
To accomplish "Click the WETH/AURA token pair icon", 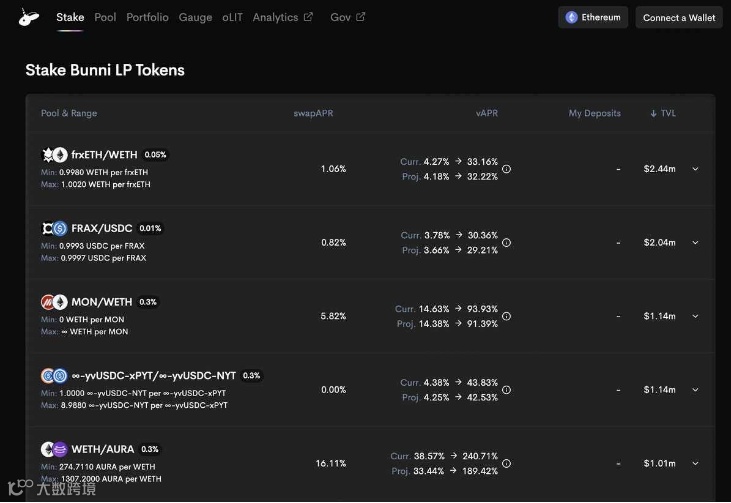I will [53, 449].
